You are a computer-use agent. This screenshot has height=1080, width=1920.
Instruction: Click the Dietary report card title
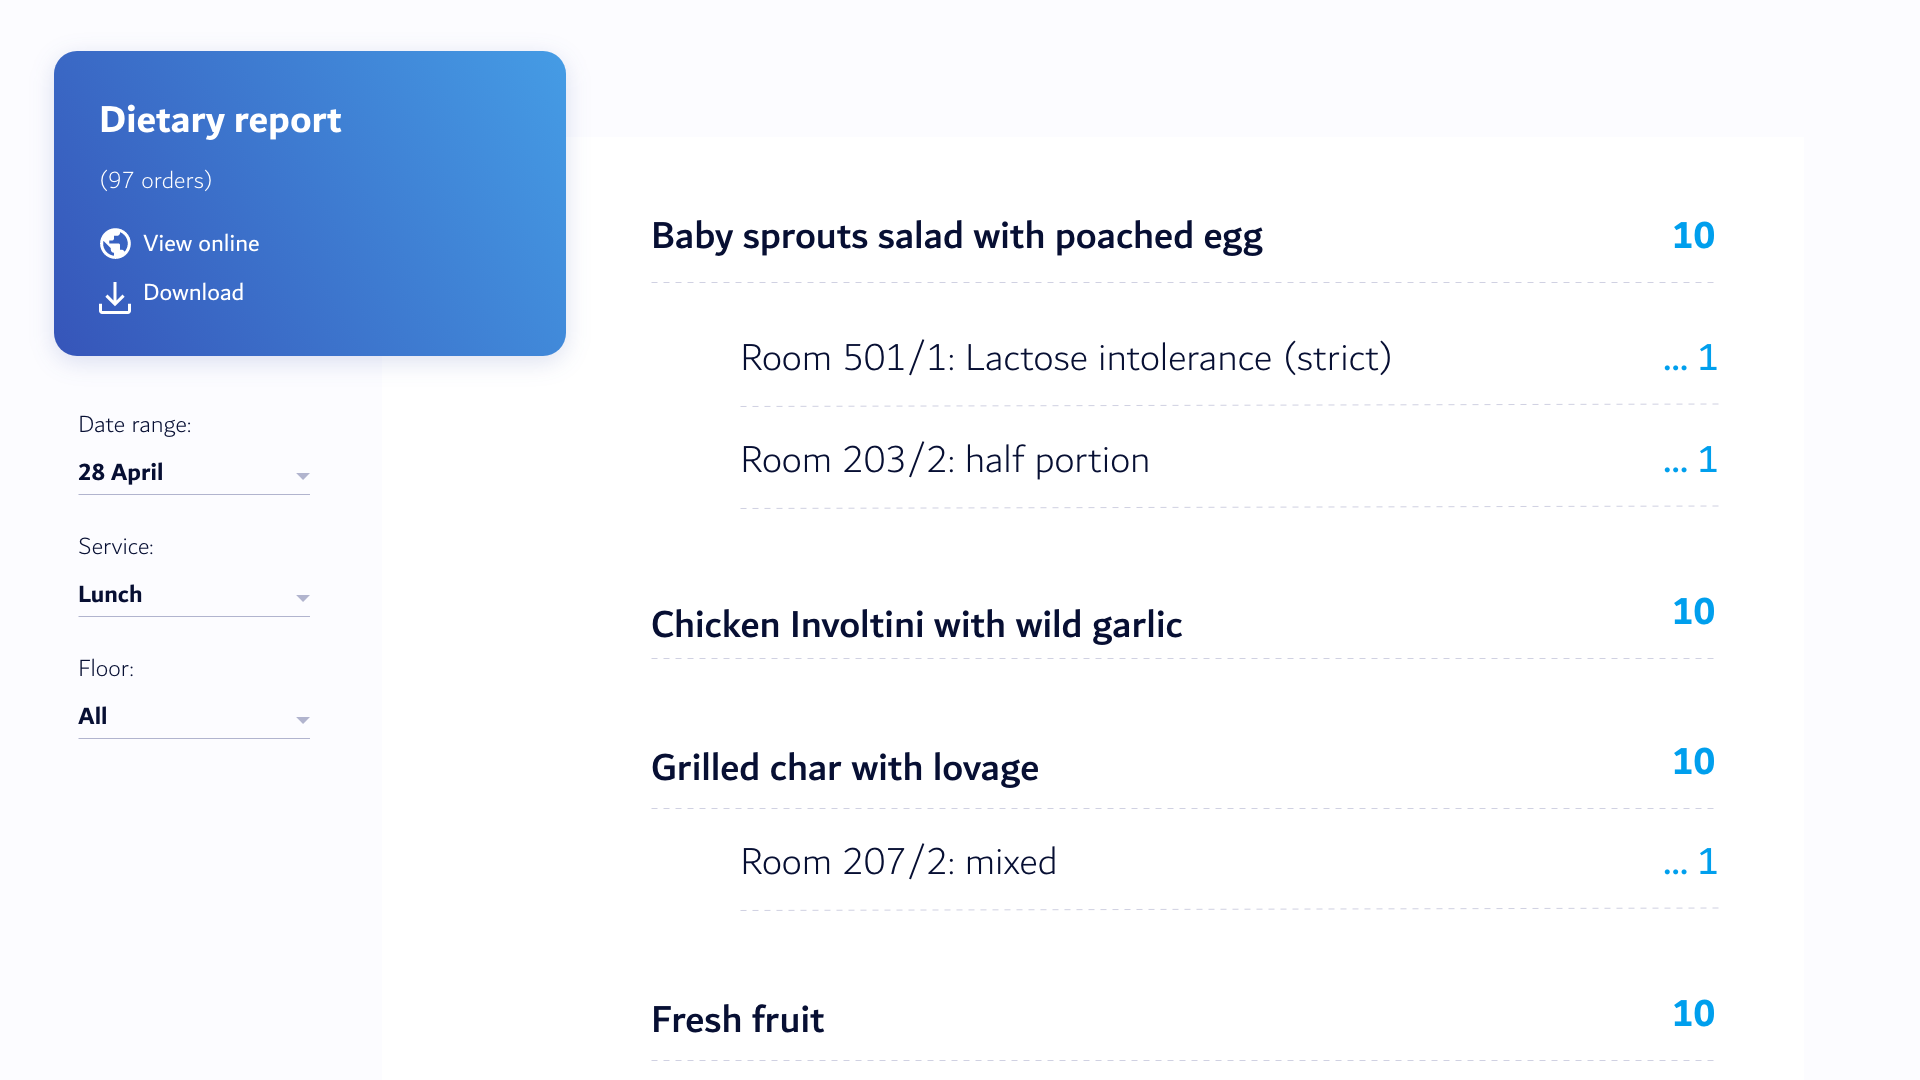click(x=220, y=119)
